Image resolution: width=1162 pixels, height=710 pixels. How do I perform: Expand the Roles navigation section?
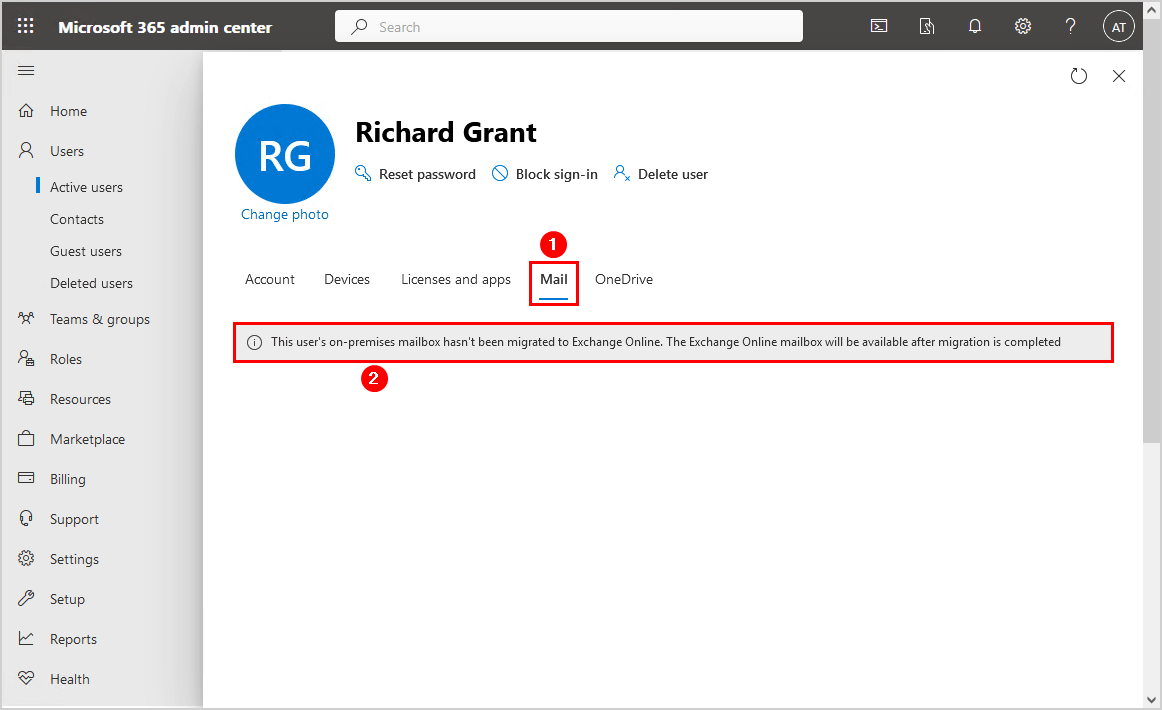point(66,359)
